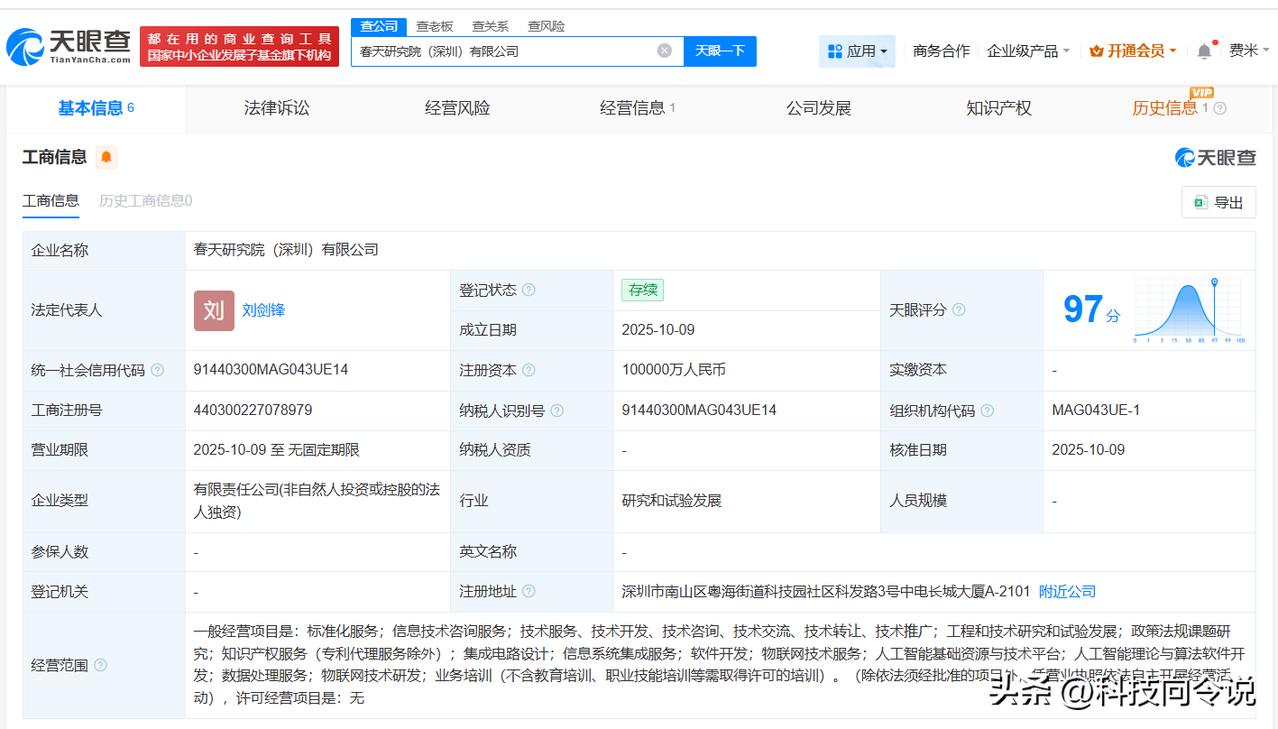The height and width of the screenshot is (729, 1278).
Task: Open legal representative 刘剑锋 link
Action: pos(263,310)
